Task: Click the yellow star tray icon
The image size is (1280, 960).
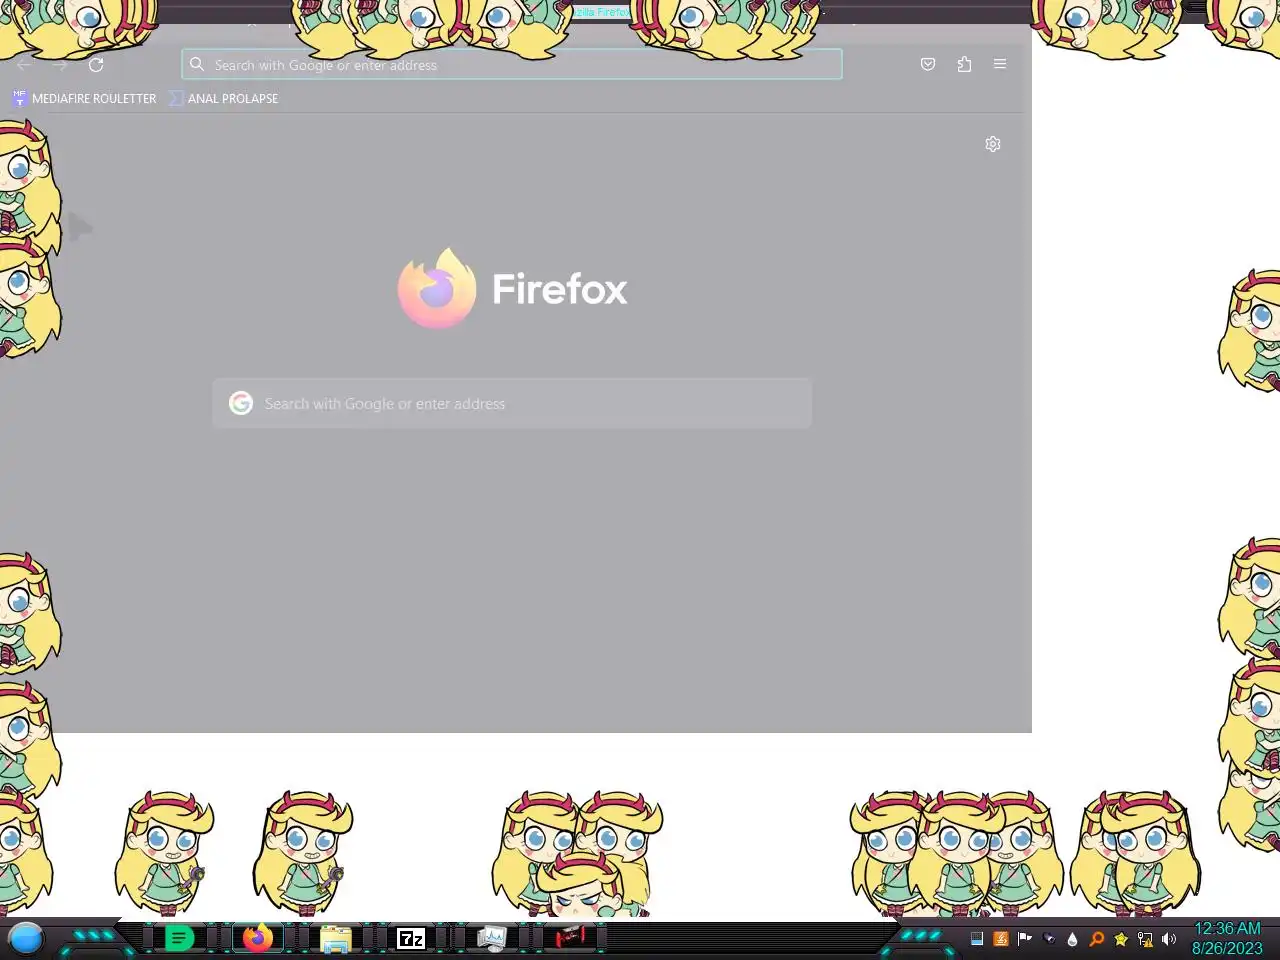Action: tap(1121, 939)
